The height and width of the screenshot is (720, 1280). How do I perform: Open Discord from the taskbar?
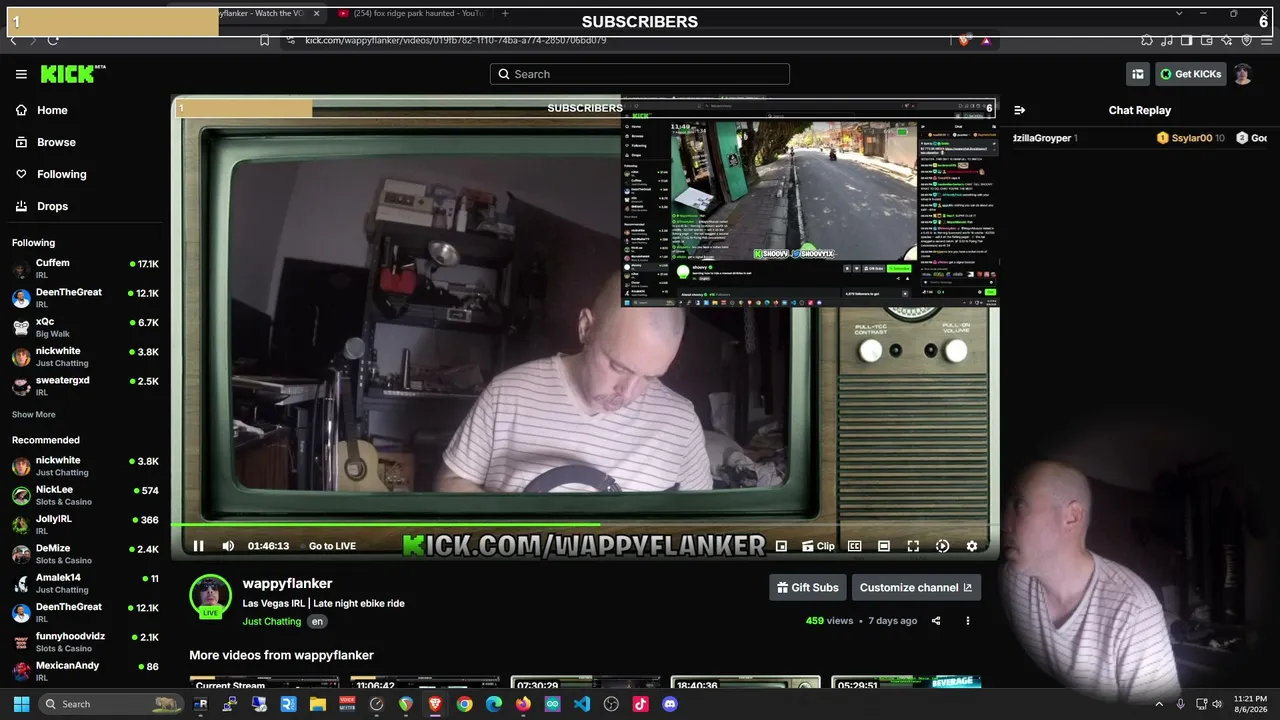[x=670, y=704]
